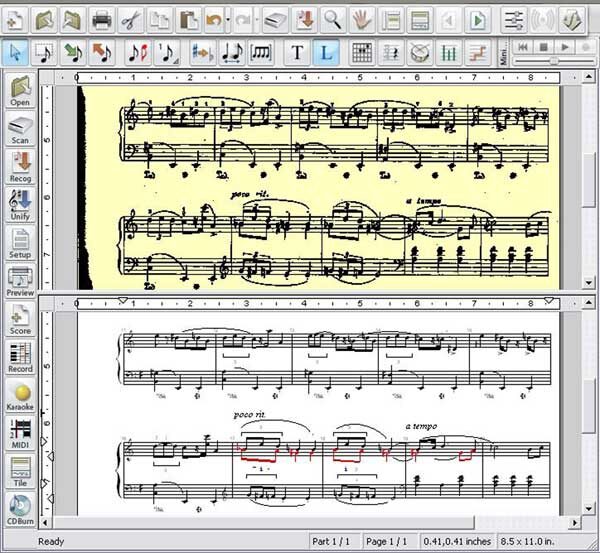Click the orange undo arrow

click(x=214, y=20)
